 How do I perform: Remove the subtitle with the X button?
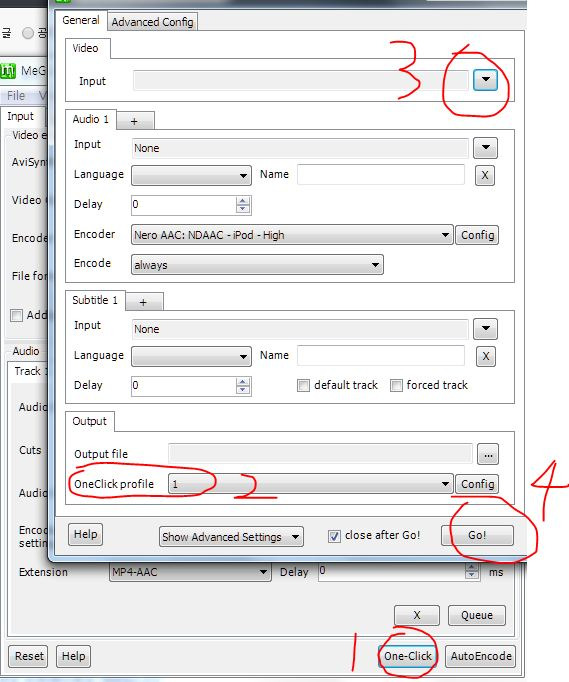click(485, 356)
